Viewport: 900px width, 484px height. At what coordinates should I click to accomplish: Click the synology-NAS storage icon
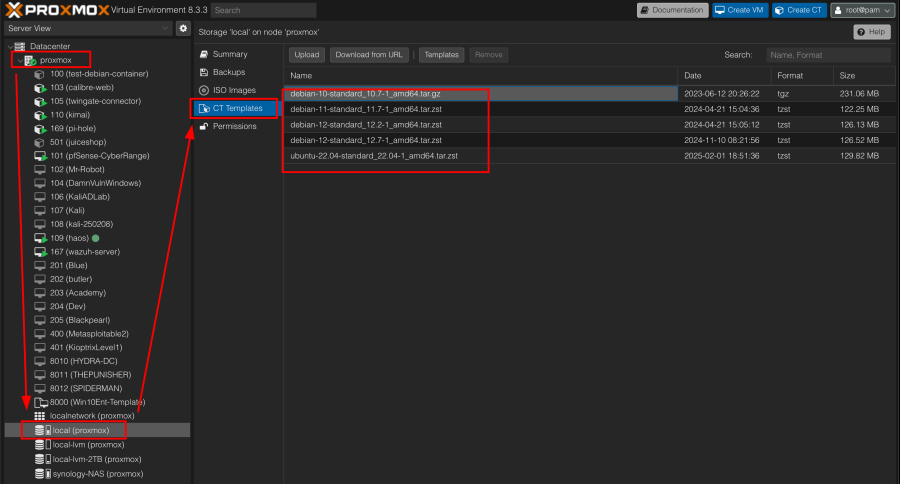(x=40, y=473)
